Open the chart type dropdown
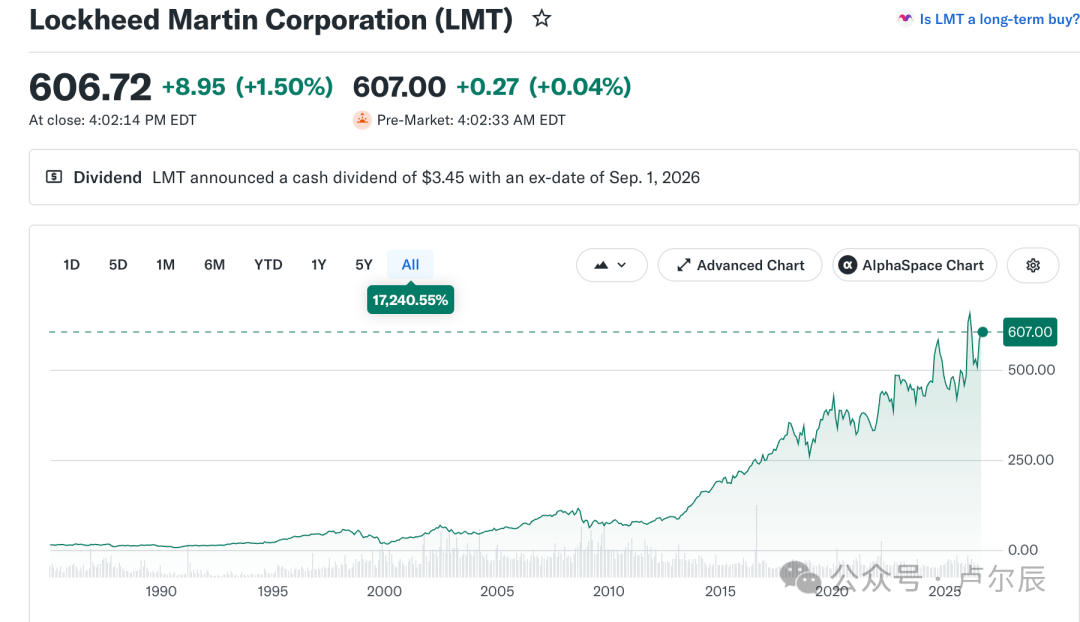1080x622 pixels. tap(612, 265)
